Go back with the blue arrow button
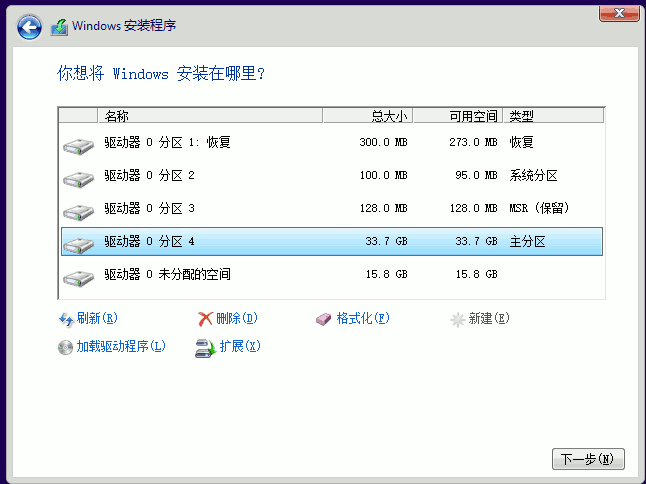This screenshot has width=646, height=484. (29, 28)
